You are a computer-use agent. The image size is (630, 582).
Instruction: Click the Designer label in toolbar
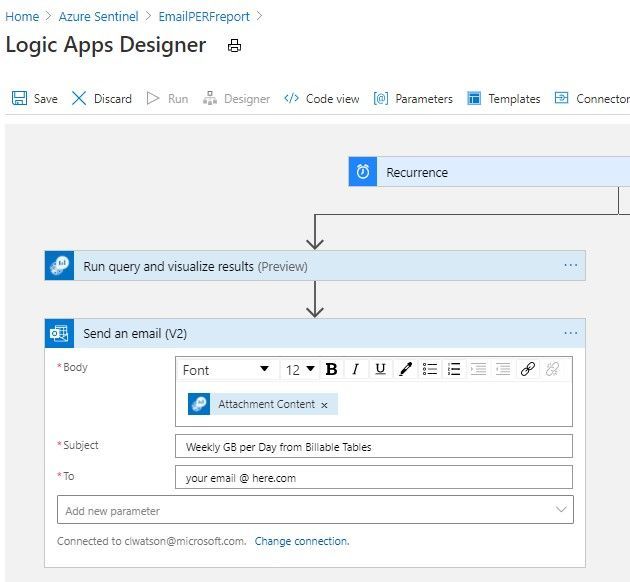pos(247,99)
